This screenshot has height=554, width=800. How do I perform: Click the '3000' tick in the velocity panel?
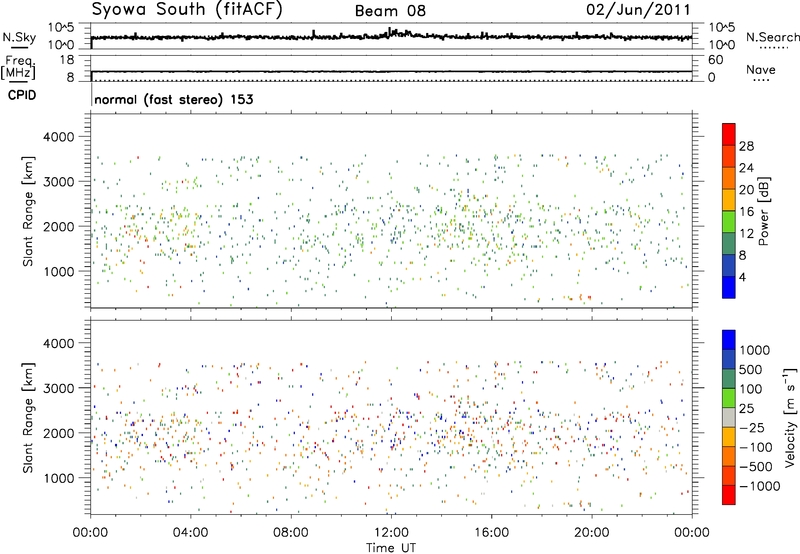click(x=59, y=388)
